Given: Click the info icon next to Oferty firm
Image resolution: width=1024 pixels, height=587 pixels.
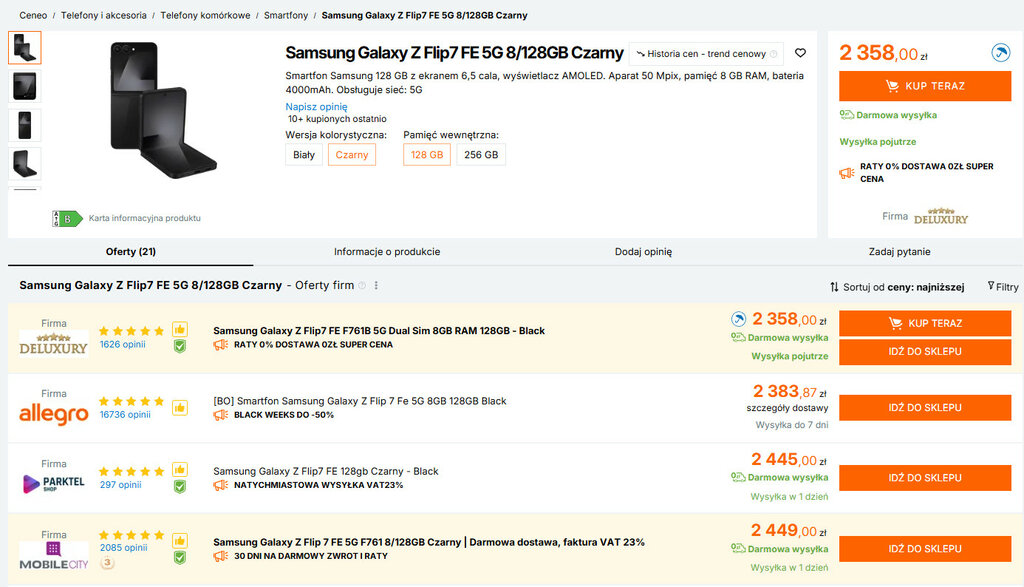Looking at the screenshot, I should click(362, 286).
